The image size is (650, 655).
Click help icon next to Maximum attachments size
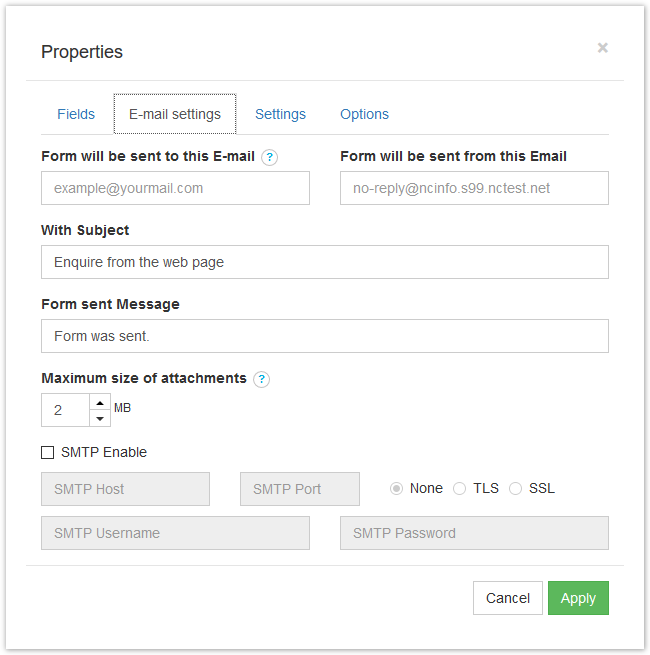point(262,379)
